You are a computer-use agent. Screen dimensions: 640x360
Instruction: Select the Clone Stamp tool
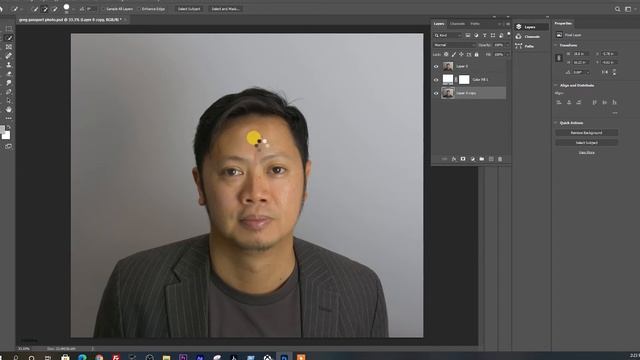pyautogui.click(x=9, y=64)
